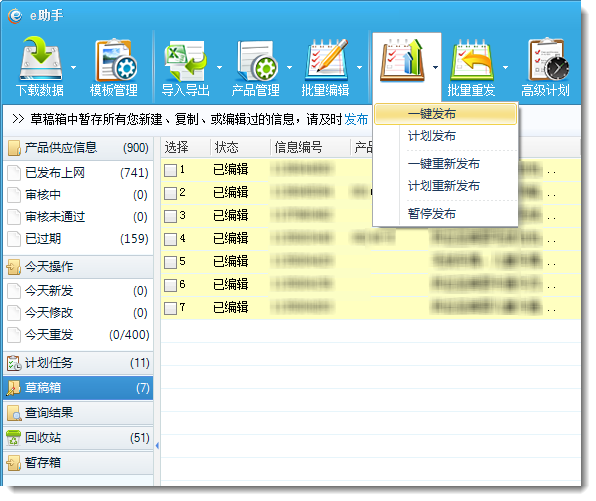Select 暂停发布 from the menu

[x=445, y=214]
